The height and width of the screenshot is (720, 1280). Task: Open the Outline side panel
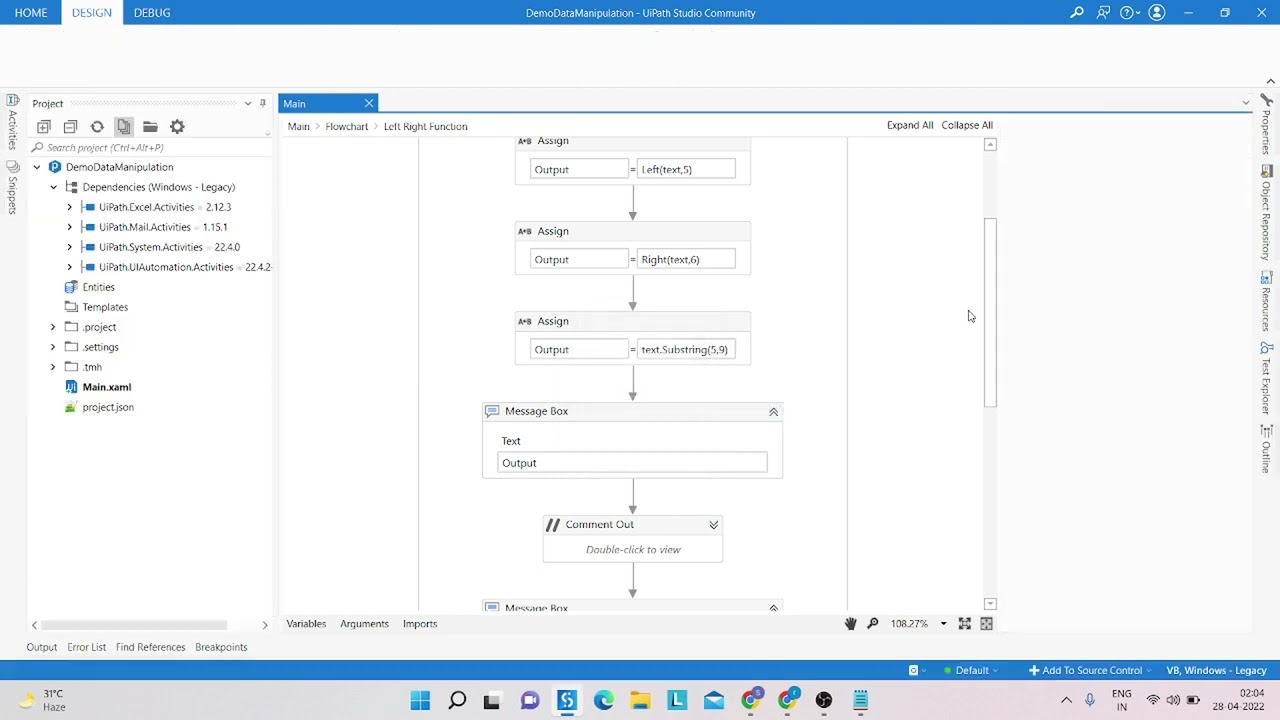(x=1266, y=449)
